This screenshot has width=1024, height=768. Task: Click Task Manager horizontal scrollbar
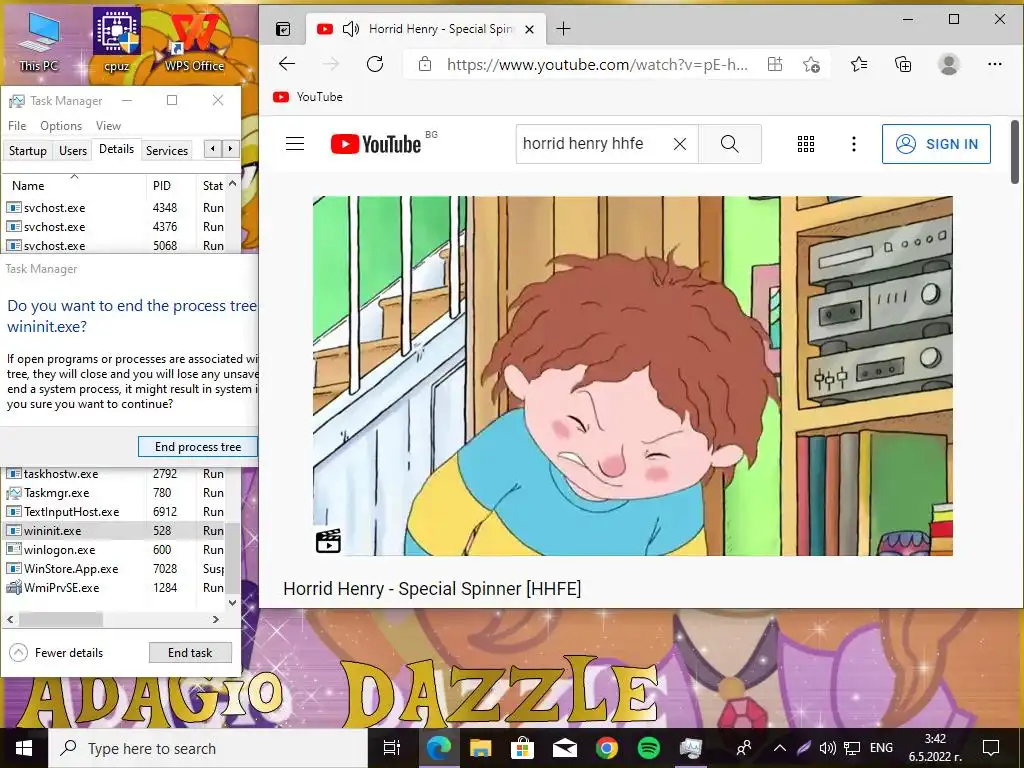pos(61,618)
